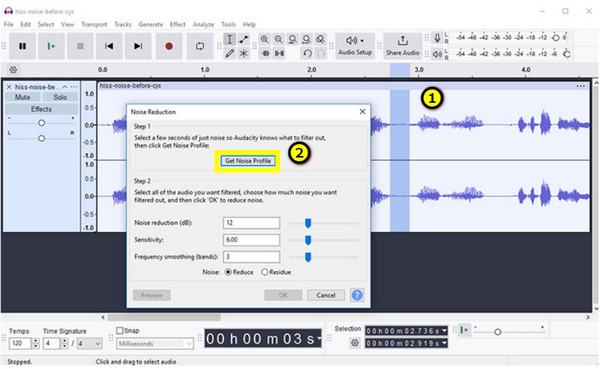The image size is (600, 369).
Task: Open the Analyze menu
Action: pyautogui.click(x=203, y=24)
